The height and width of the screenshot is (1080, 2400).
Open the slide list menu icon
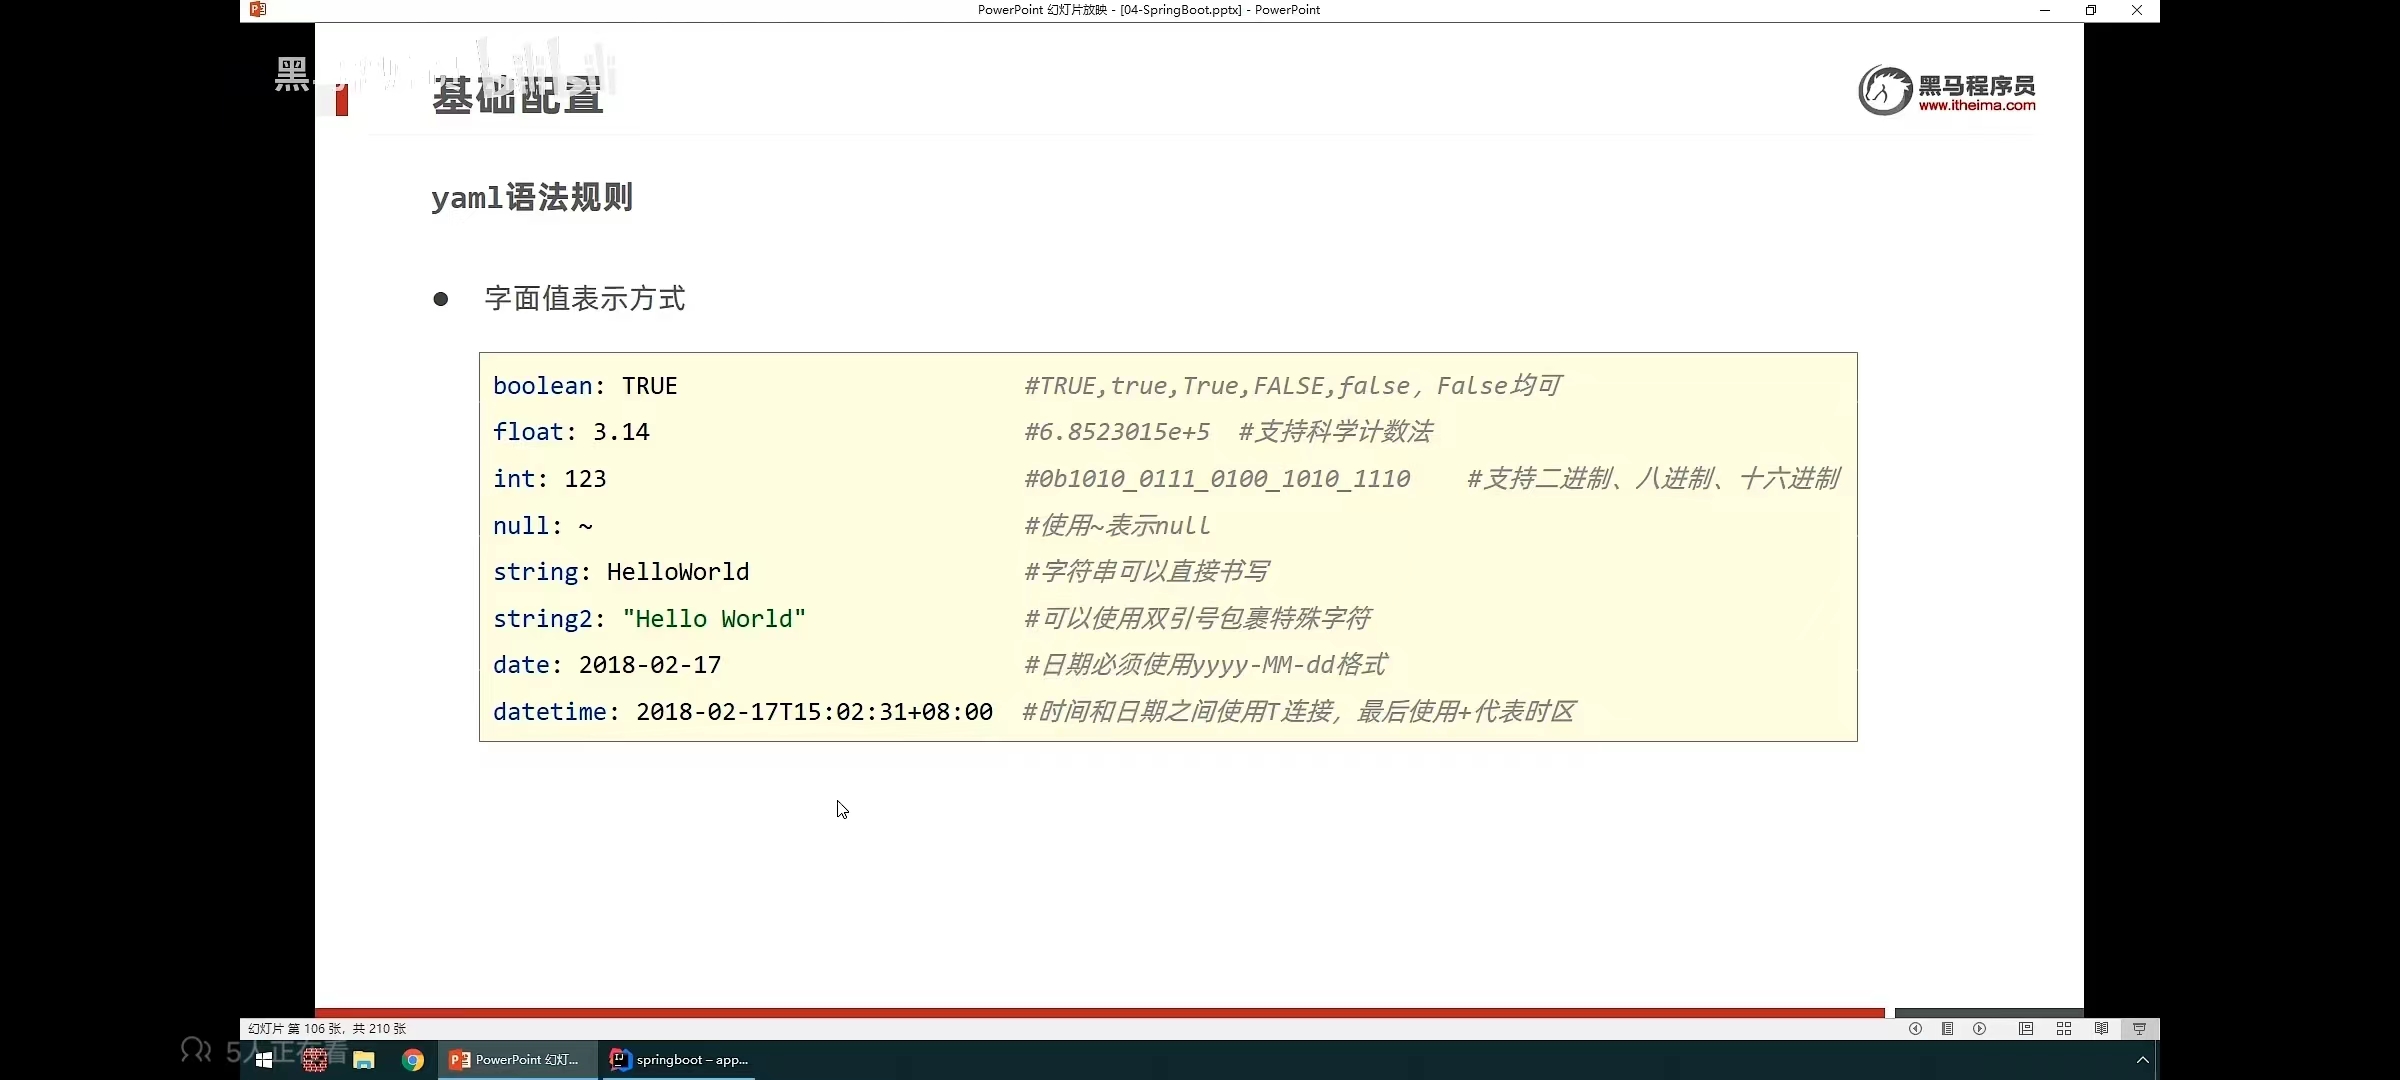[x=1947, y=1028]
